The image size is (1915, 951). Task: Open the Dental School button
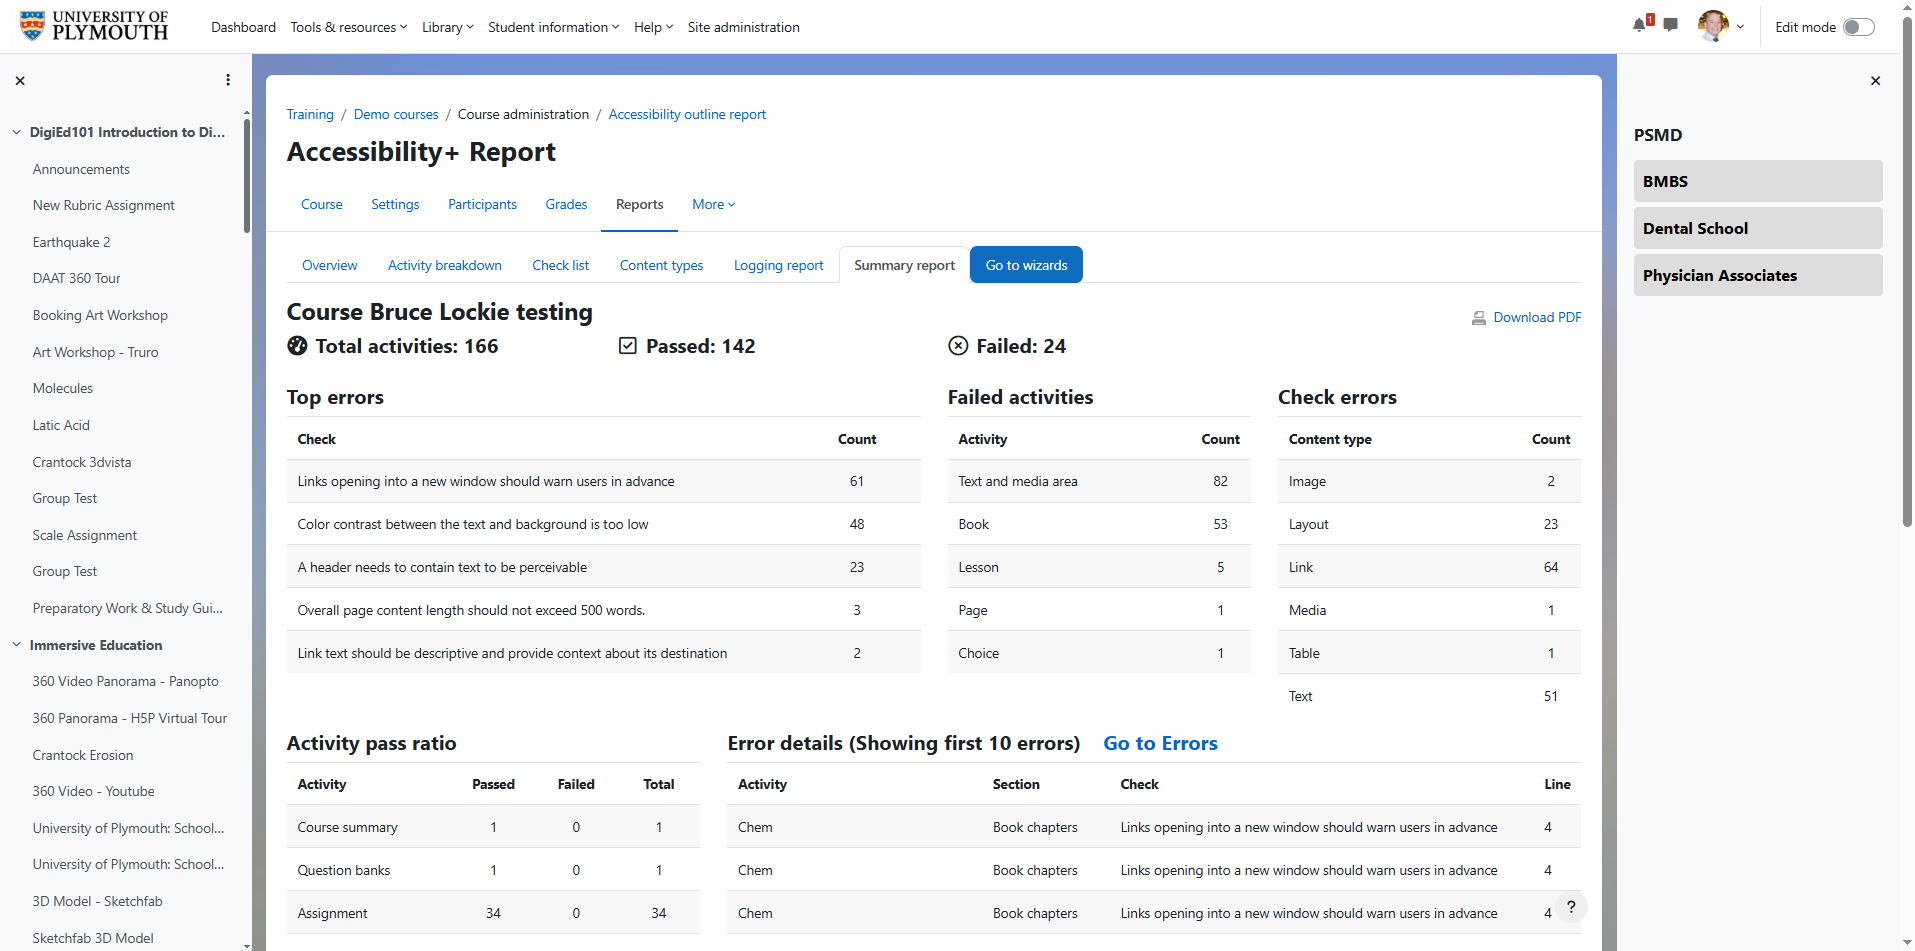click(x=1758, y=228)
